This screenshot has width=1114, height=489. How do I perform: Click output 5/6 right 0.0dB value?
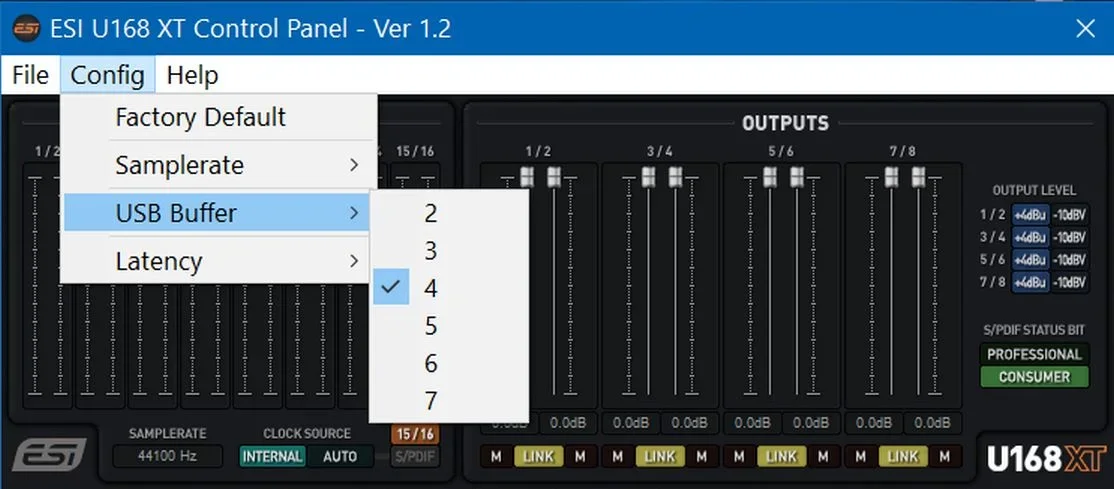click(x=811, y=424)
